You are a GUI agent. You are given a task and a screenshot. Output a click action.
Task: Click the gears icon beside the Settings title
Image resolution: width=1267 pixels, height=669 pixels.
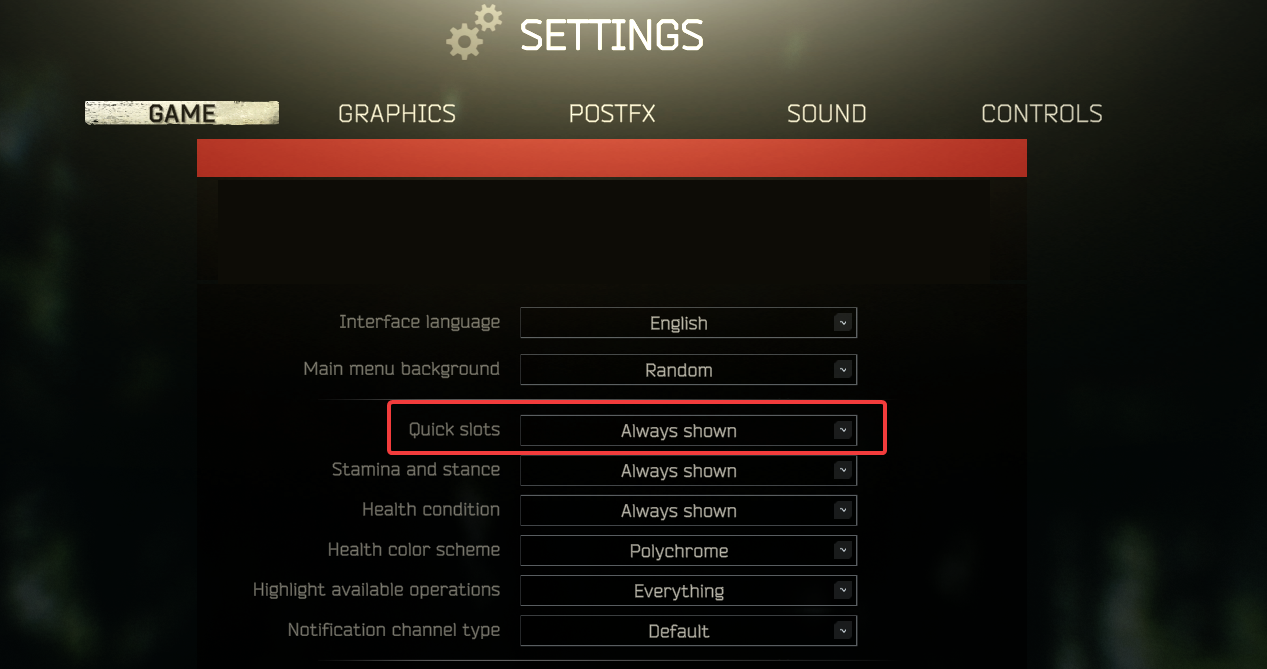point(474,31)
